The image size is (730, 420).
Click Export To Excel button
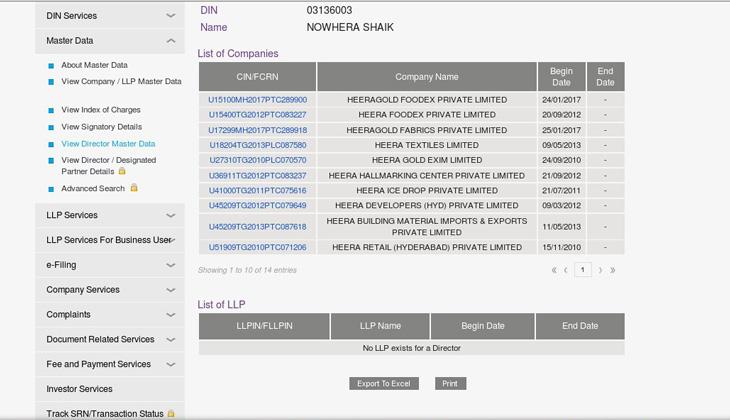[x=384, y=384]
